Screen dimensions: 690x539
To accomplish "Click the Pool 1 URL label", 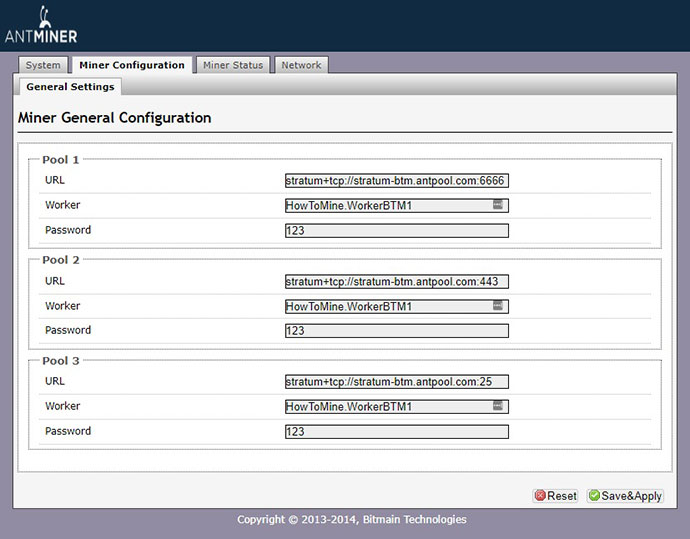I will pos(55,180).
